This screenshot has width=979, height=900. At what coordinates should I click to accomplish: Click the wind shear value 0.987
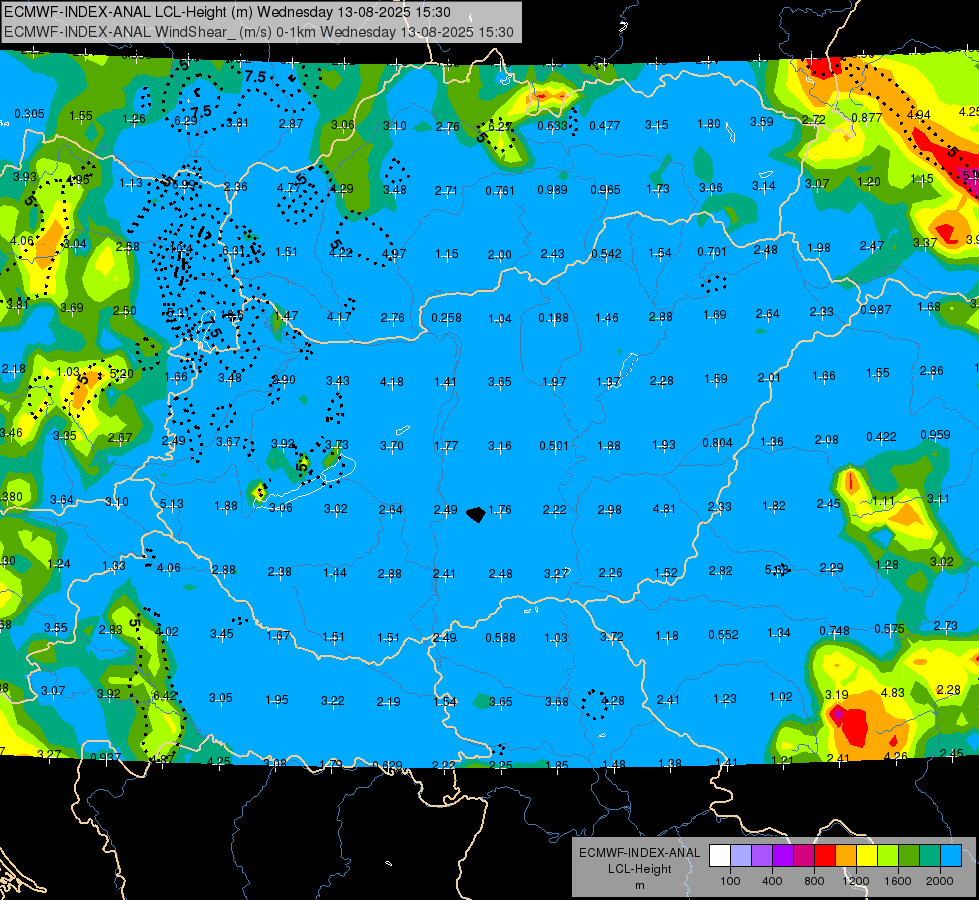tap(876, 310)
